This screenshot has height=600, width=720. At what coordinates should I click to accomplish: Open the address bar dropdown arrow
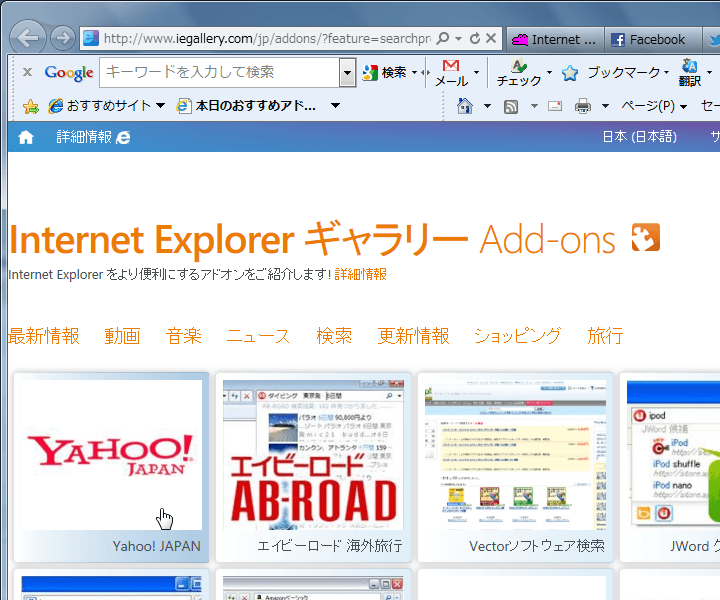[x=458, y=39]
